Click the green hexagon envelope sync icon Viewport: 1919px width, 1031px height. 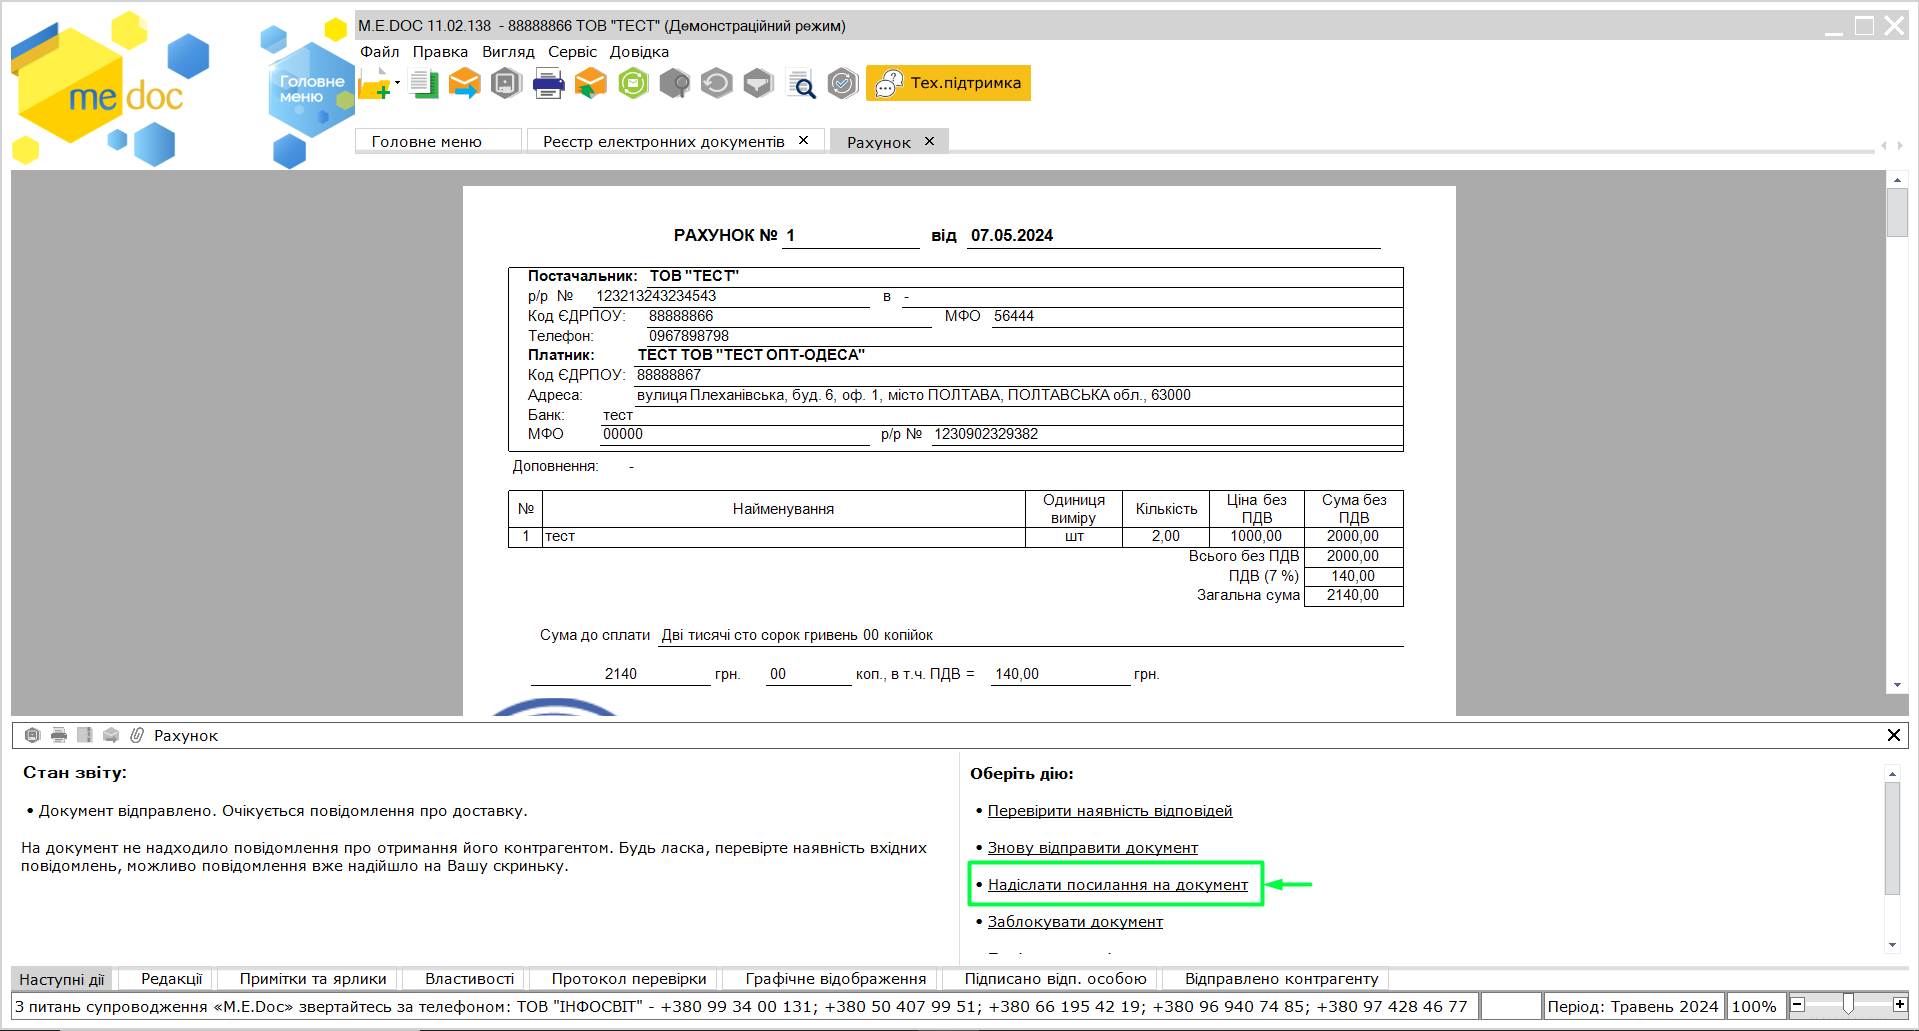633,84
